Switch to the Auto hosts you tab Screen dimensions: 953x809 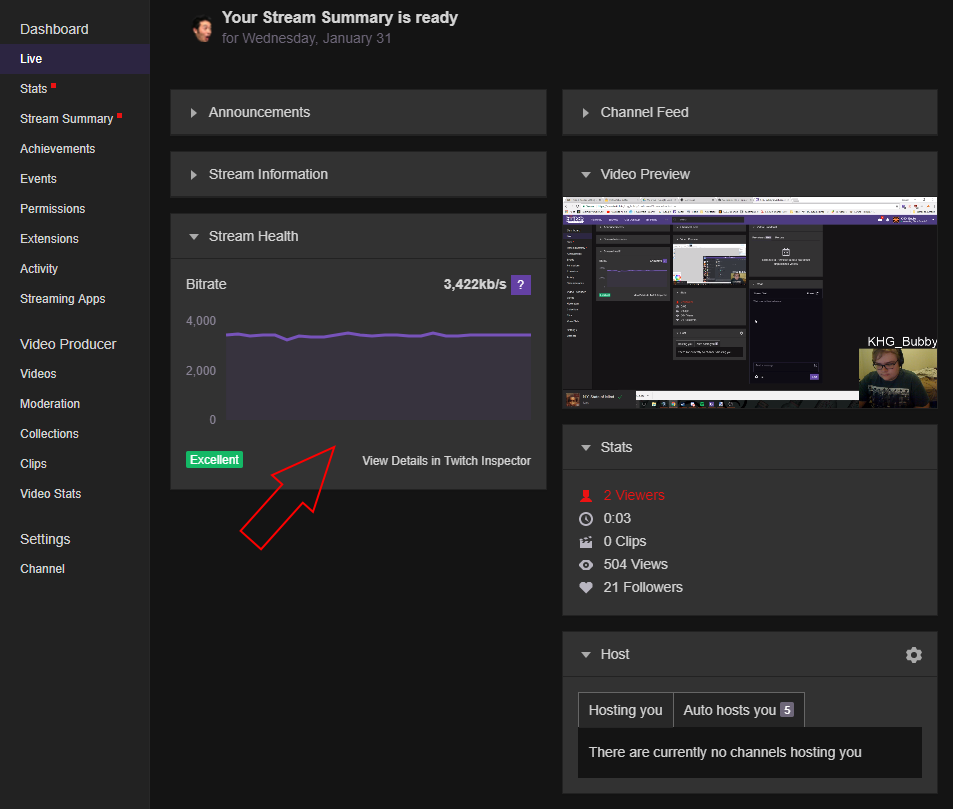[738, 710]
